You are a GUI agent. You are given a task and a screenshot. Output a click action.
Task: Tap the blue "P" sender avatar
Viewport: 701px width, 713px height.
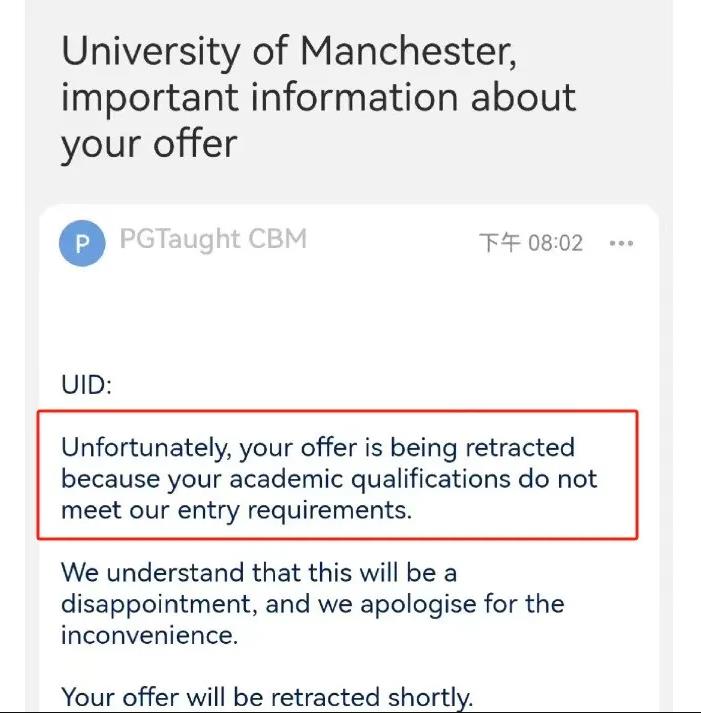click(83, 244)
